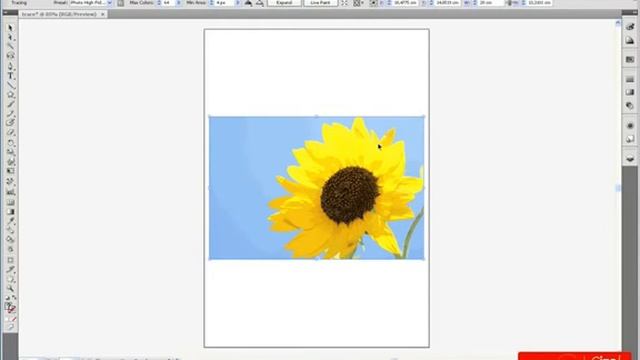Select the Eyedropper tool
This screenshot has height=360, width=640.
tap(10, 221)
